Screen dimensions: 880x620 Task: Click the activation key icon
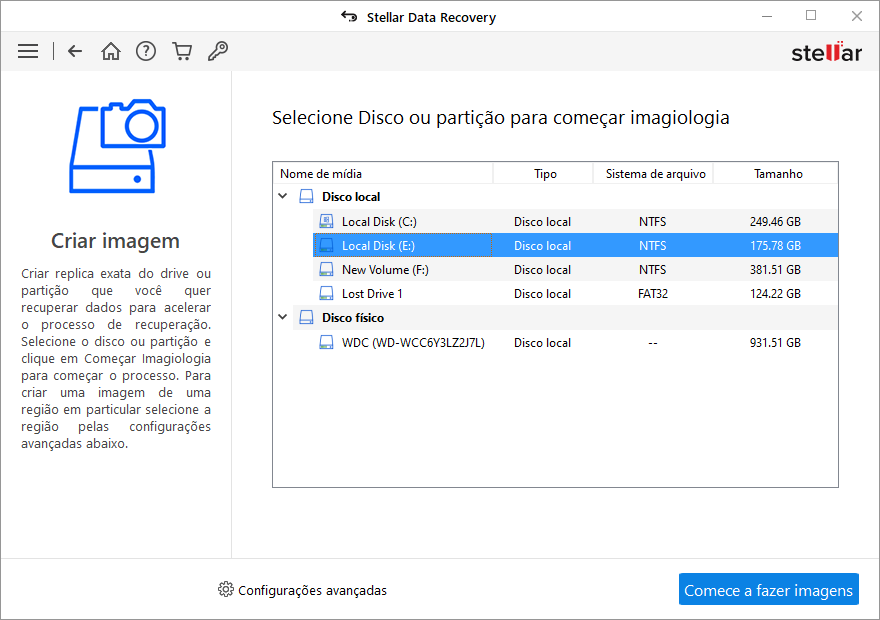(218, 51)
